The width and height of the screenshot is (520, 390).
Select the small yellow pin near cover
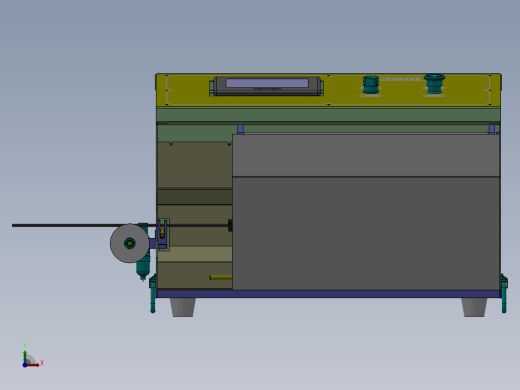[x=221, y=277]
